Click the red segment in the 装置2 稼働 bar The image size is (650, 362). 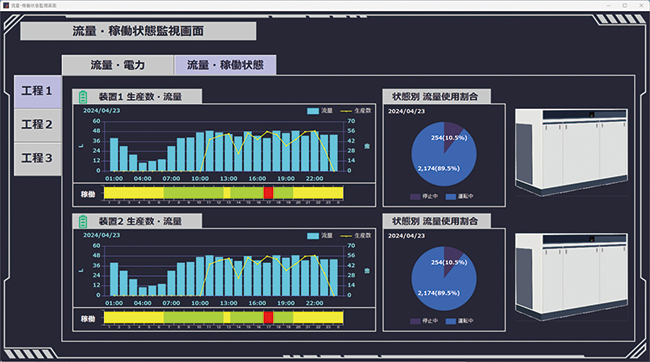[268, 318]
